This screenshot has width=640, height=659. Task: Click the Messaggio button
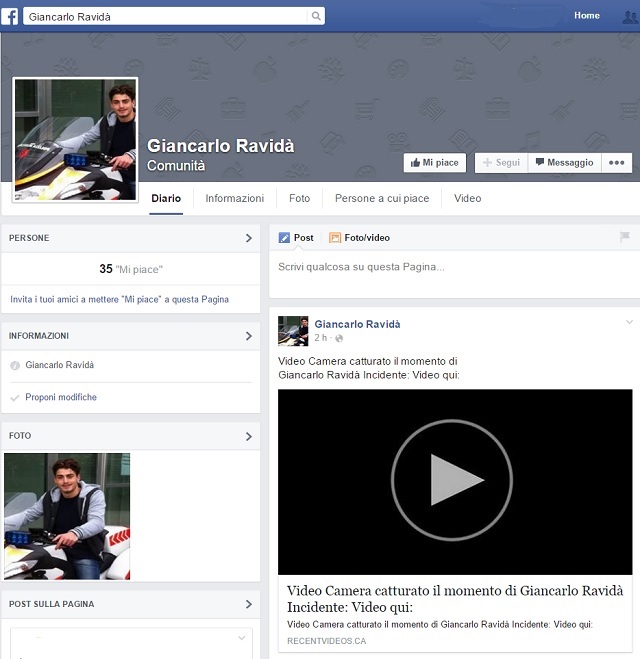click(x=564, y=163)
